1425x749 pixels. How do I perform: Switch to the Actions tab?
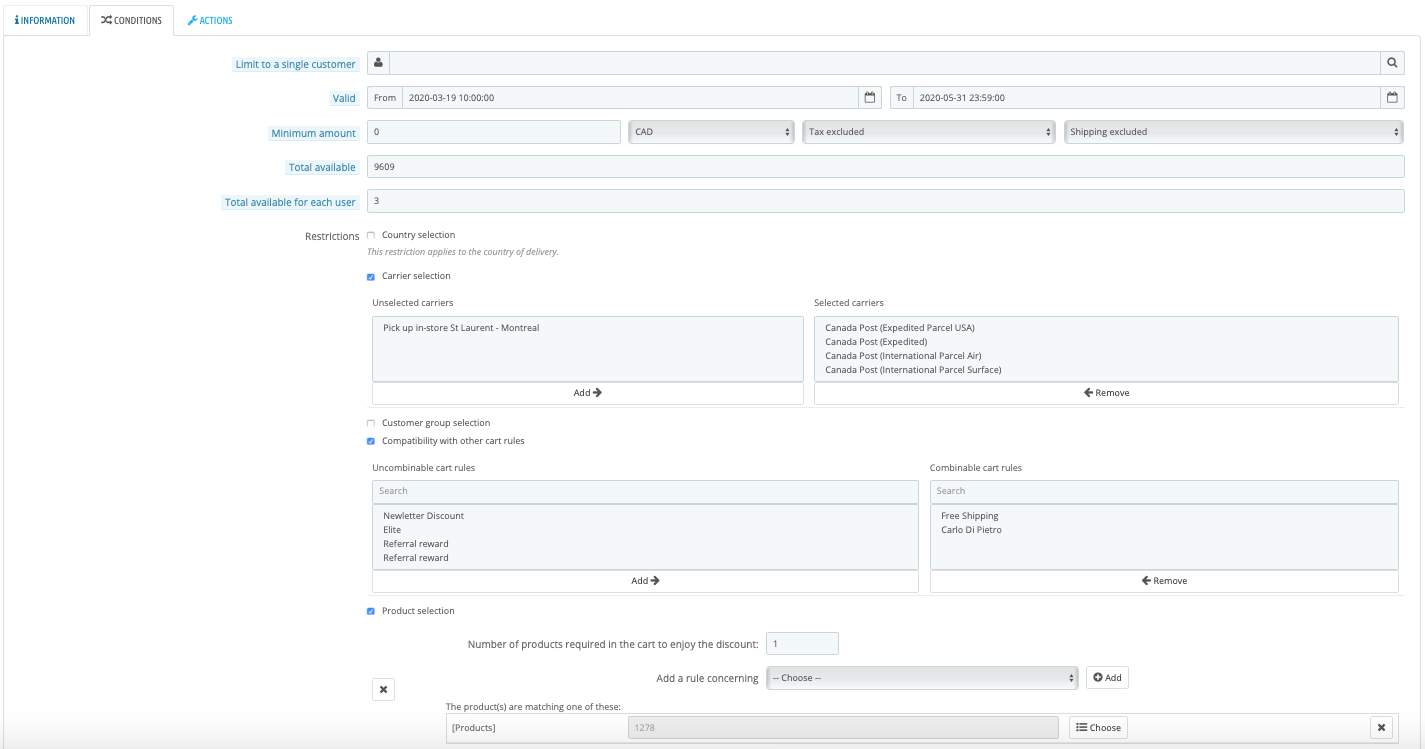tap(210, 20)
